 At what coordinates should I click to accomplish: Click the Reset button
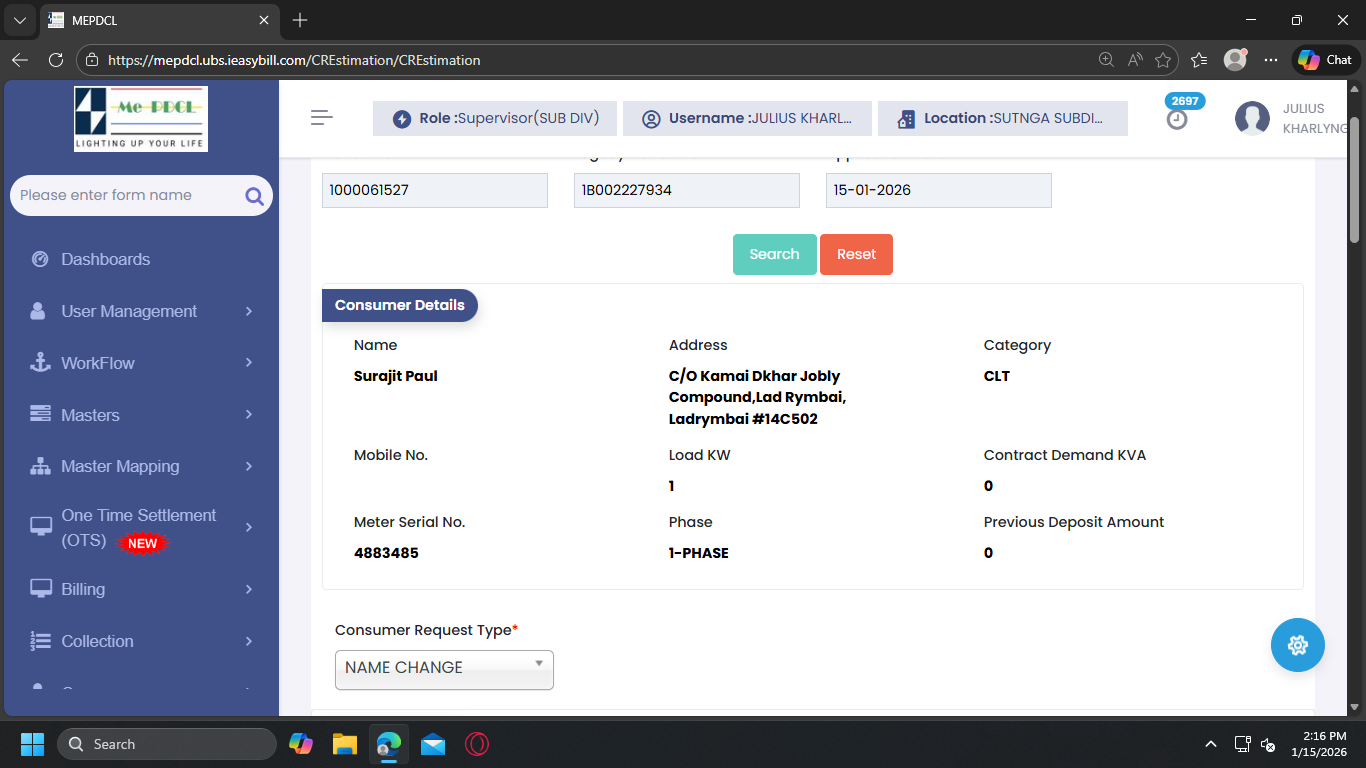click(x=856, y=254)
